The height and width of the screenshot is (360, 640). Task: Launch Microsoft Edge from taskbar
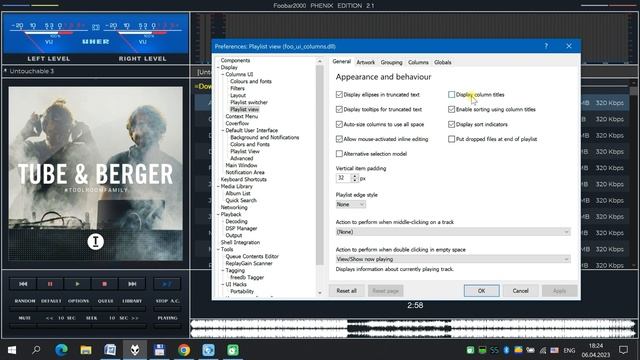click(x=61, y=350)
